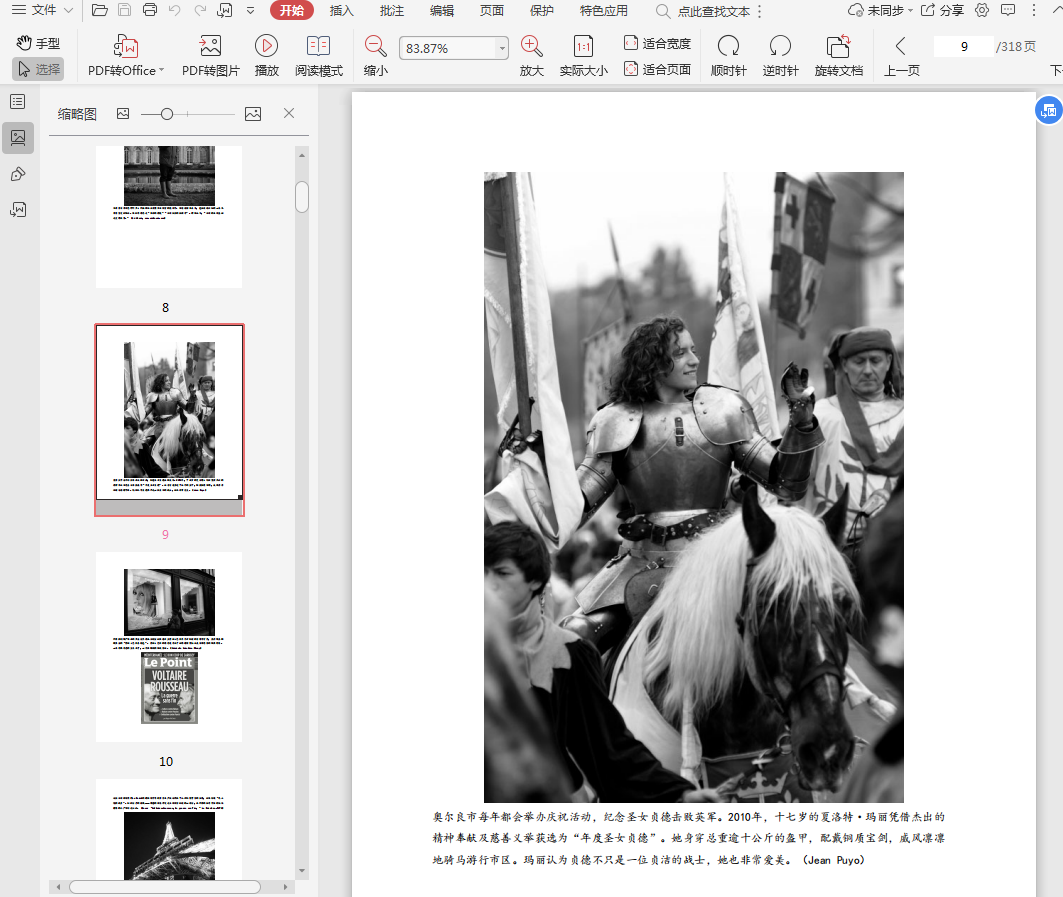Viewport: 1063px width, 897px height.
Task: Click the thumbnail size slider handle
Action: pyautogui.click(x=167, y=114)
